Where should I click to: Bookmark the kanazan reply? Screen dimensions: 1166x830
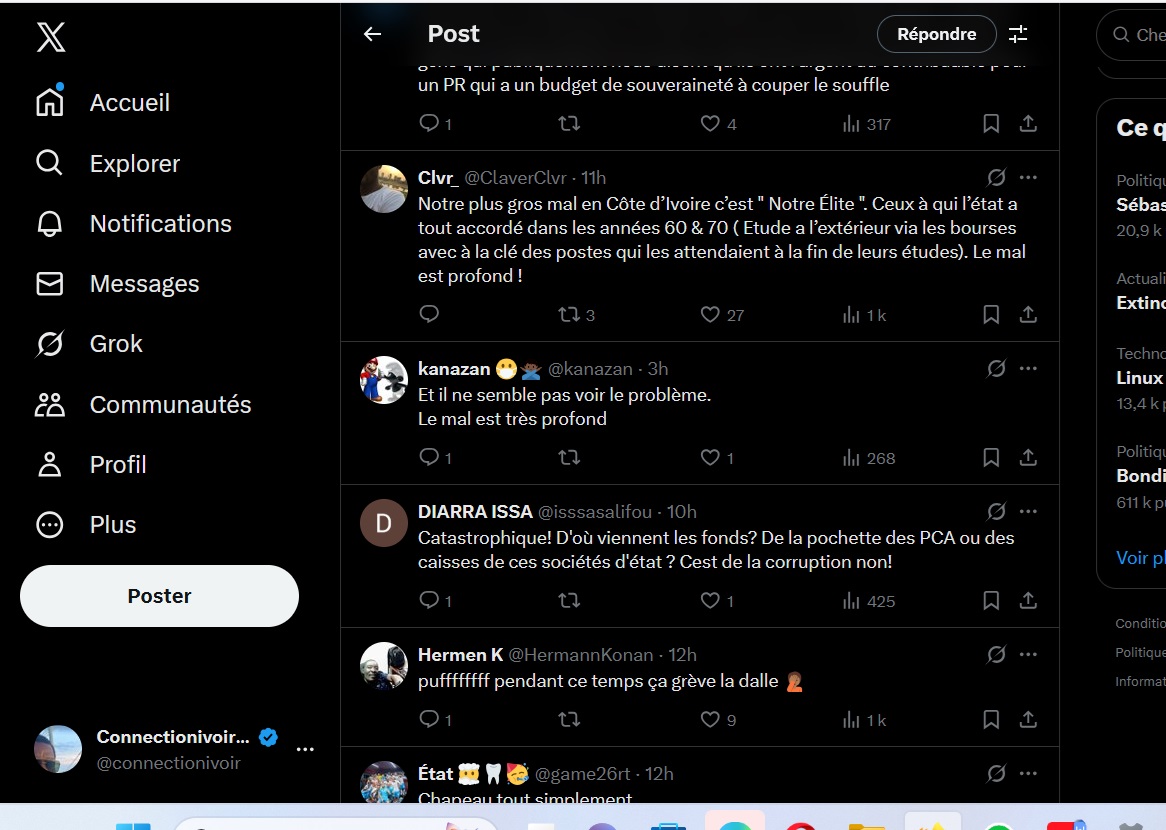tap(991, 458)
